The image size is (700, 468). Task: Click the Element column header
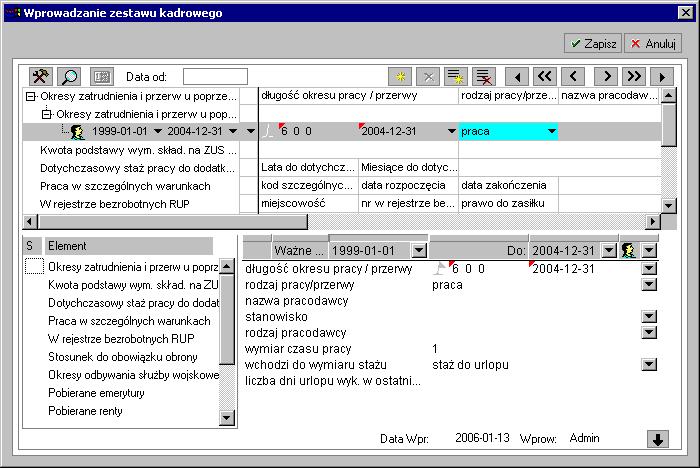point(129,246)
